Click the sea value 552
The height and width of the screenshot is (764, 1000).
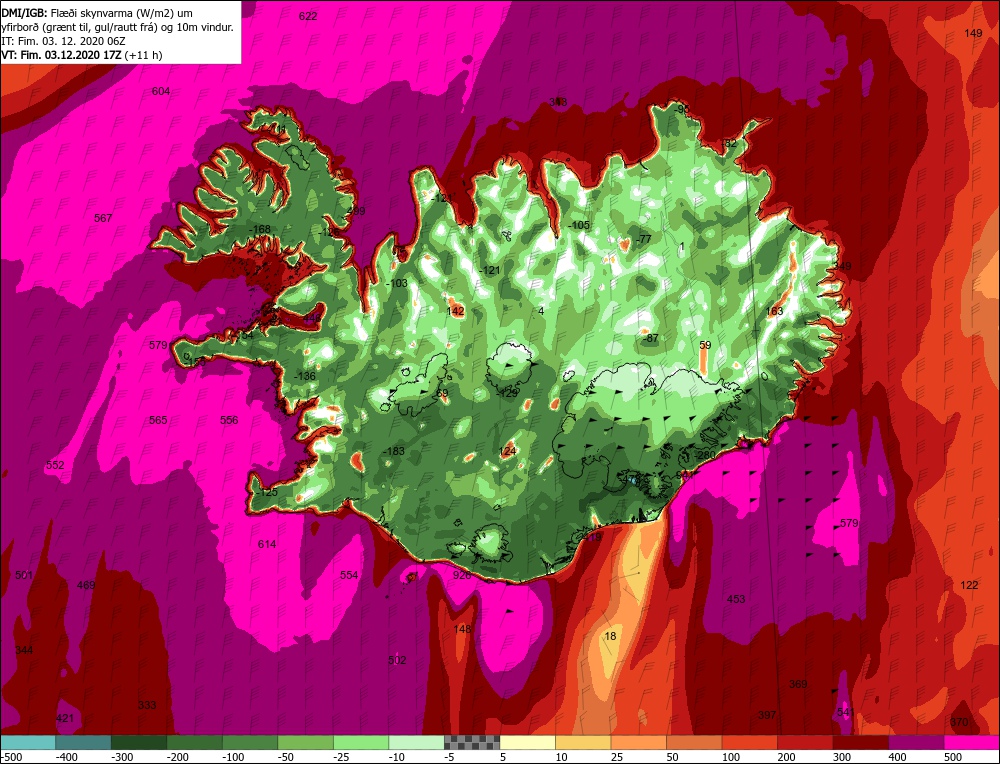pyautogui.click(x=55, y=465)
